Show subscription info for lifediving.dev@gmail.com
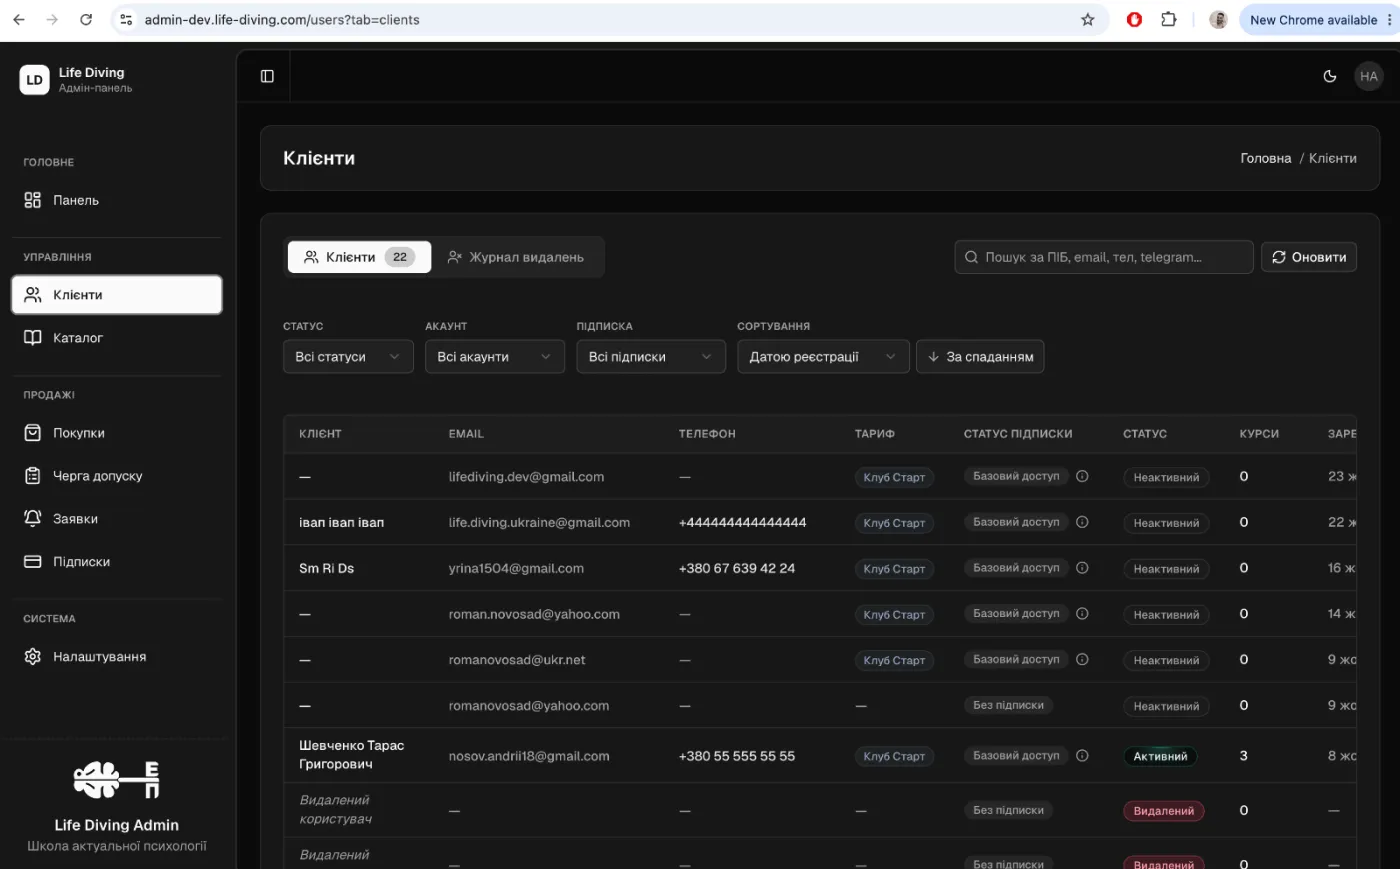 pos(1082,476)
